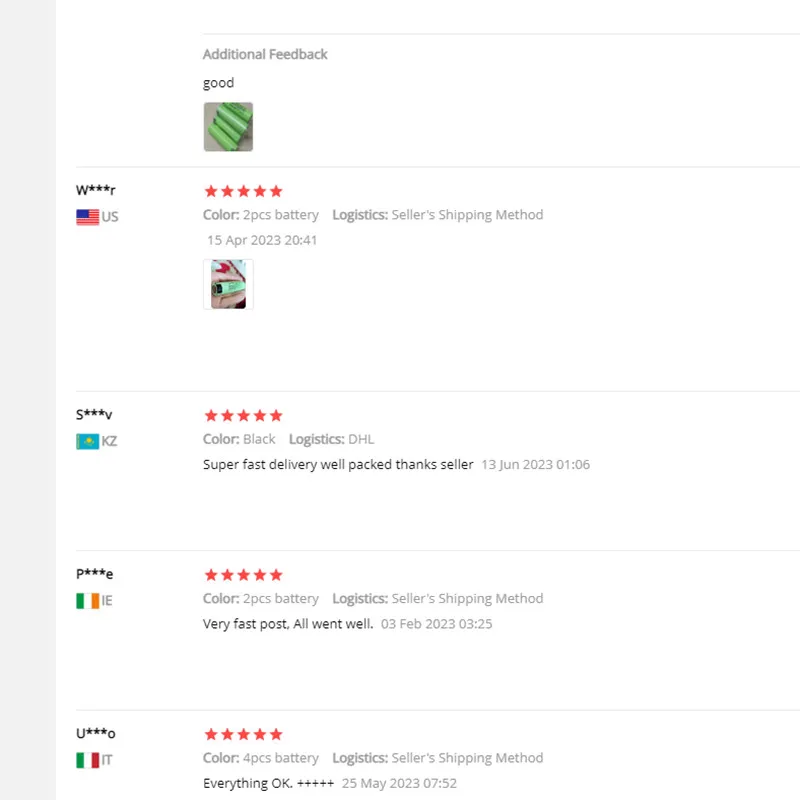Click the Ireland flag icon
The height and width of the screenshot is (800, 800).
click(x=88, y=601)
